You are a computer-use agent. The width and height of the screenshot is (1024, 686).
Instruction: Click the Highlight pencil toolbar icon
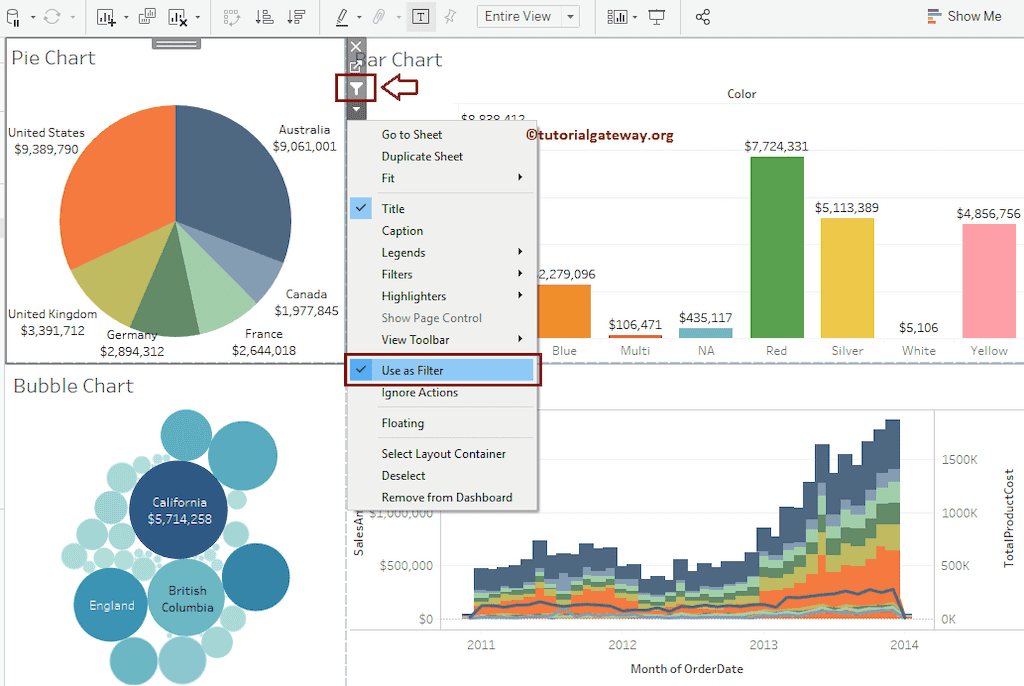tap(342, 17)
